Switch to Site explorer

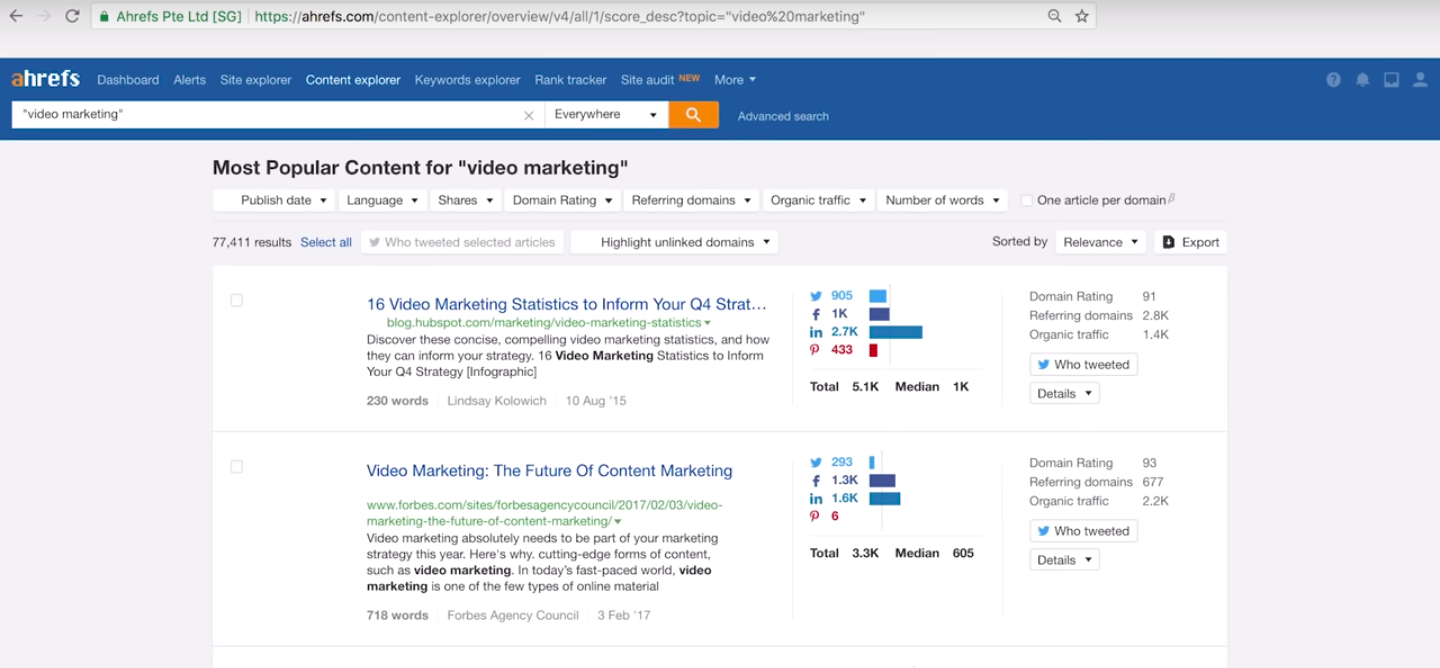[256, 80]
